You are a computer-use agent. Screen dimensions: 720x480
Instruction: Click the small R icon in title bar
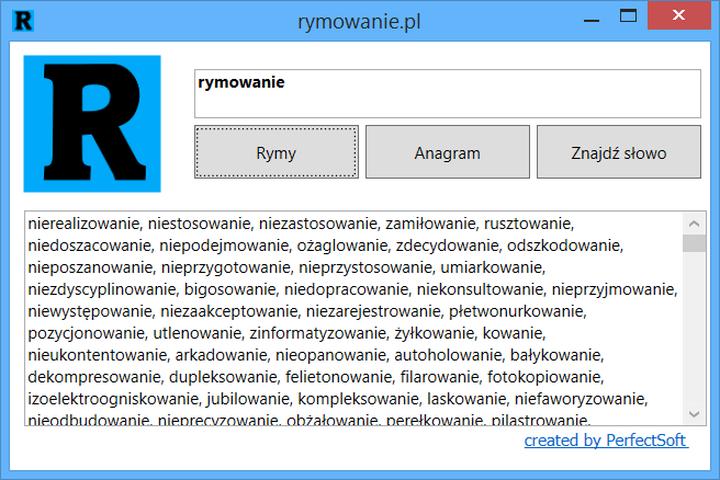19,18
